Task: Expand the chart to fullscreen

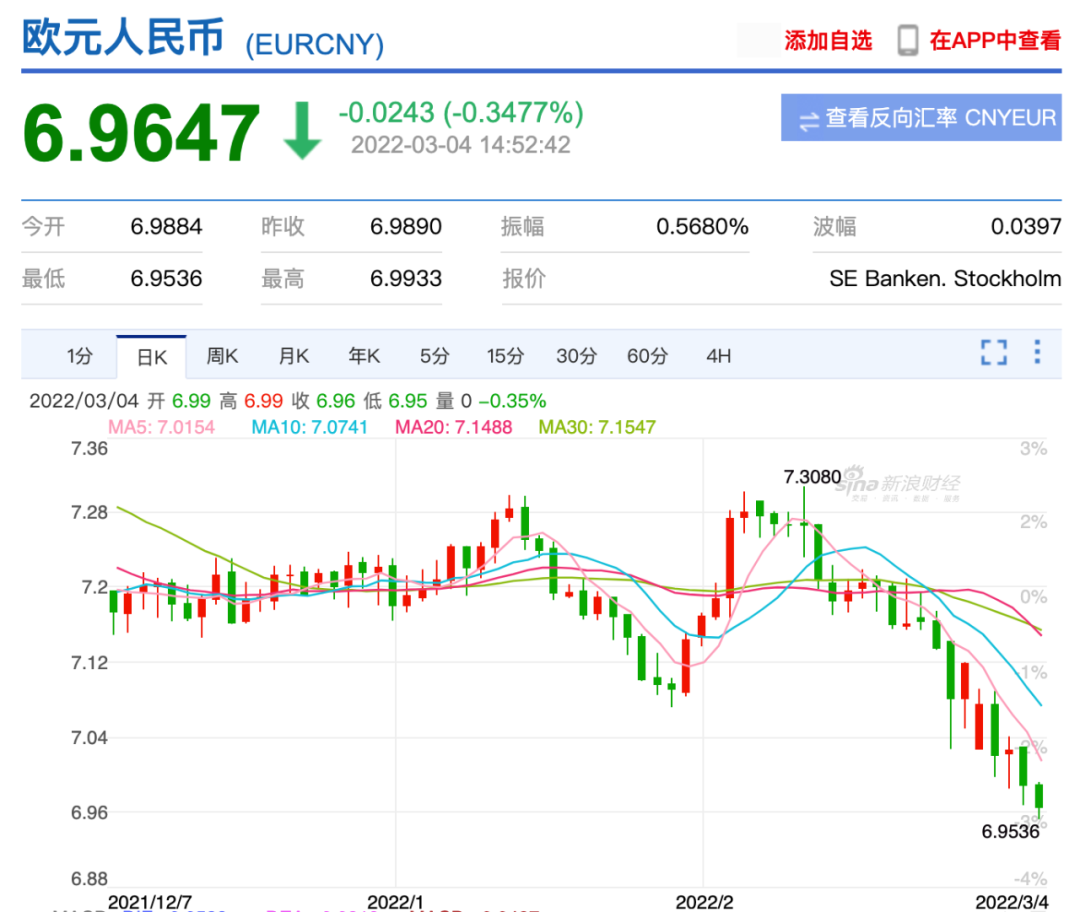Action: point(993,352)
